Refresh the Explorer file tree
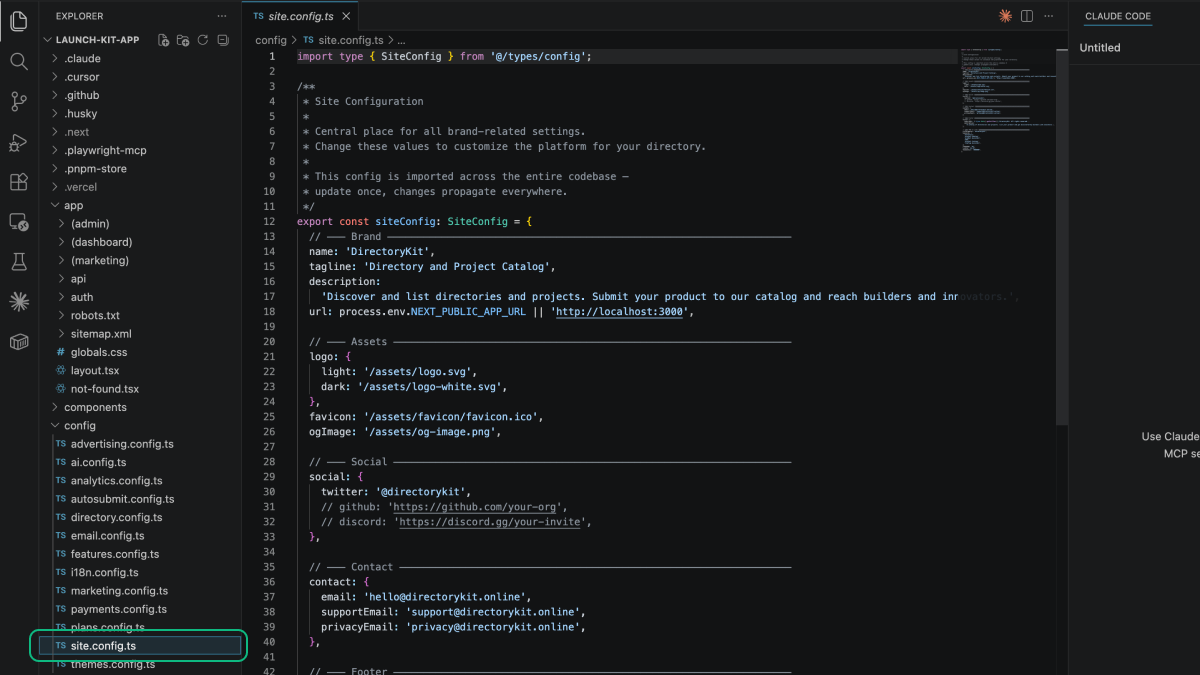The width and height of the screenshot is (1200, 675). (202, 40)
